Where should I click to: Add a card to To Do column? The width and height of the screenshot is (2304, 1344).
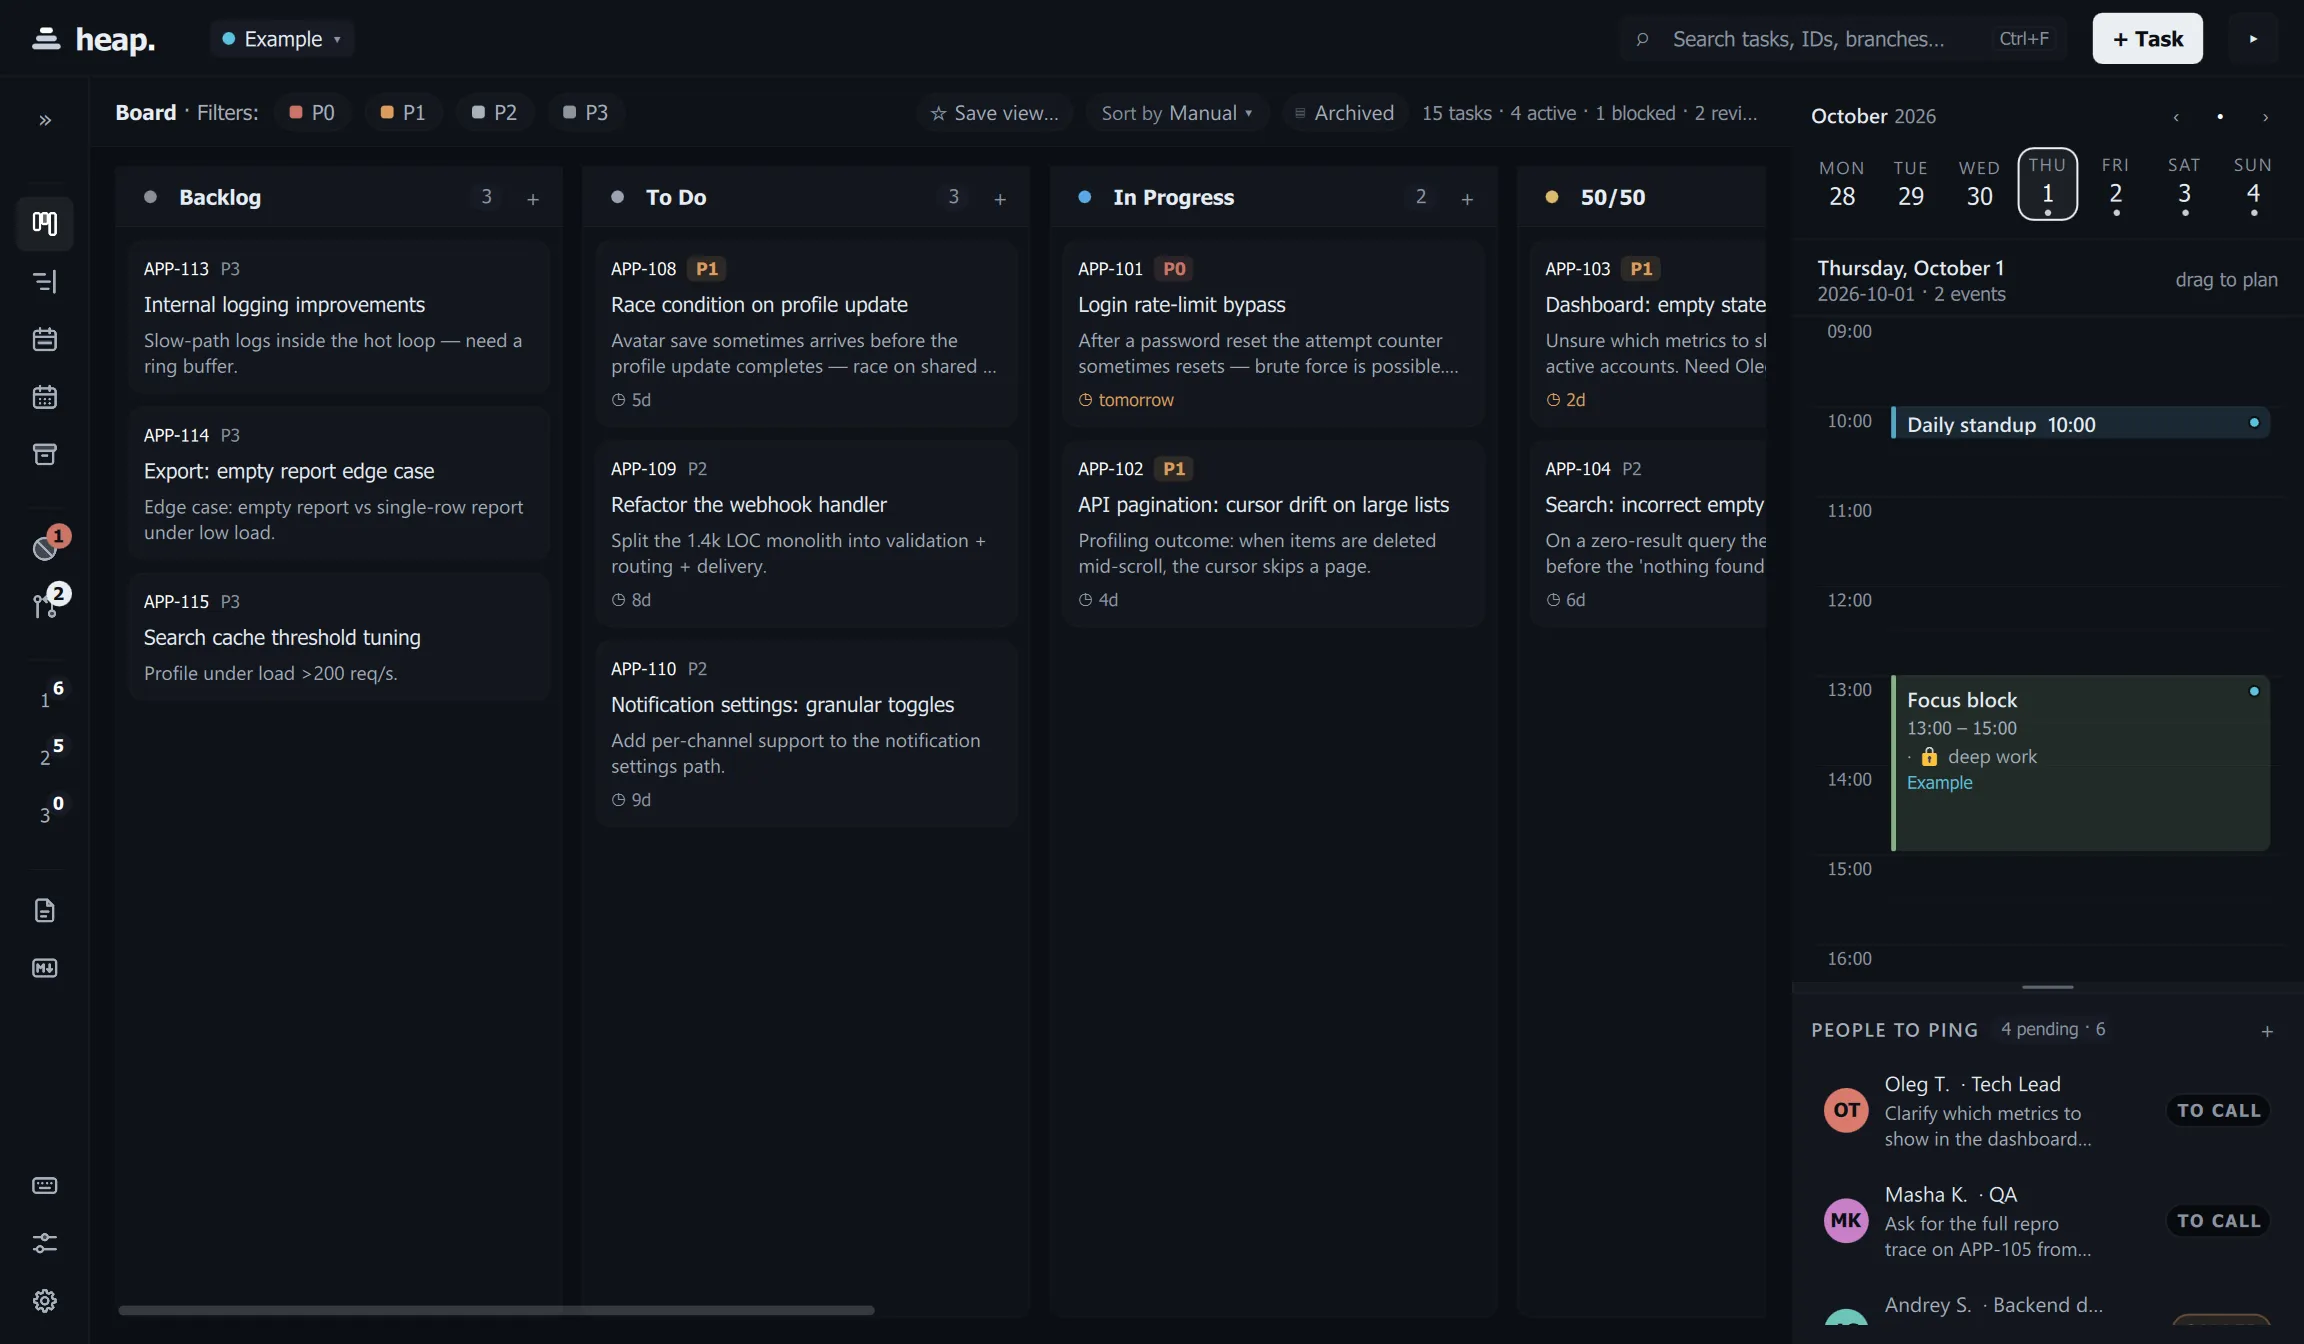tap(1000, 199)
